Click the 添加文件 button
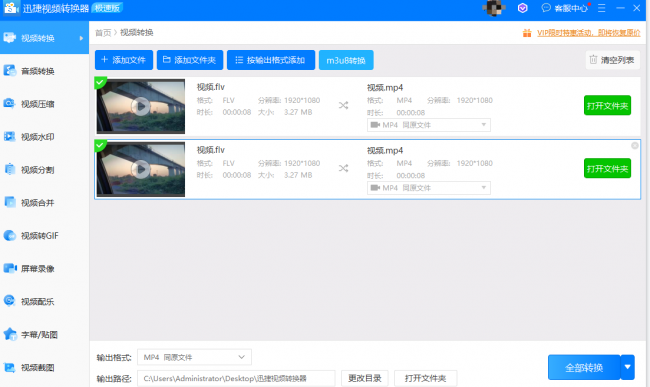The image size is (650, 387). pyautogui.click(x=124, y=60)
